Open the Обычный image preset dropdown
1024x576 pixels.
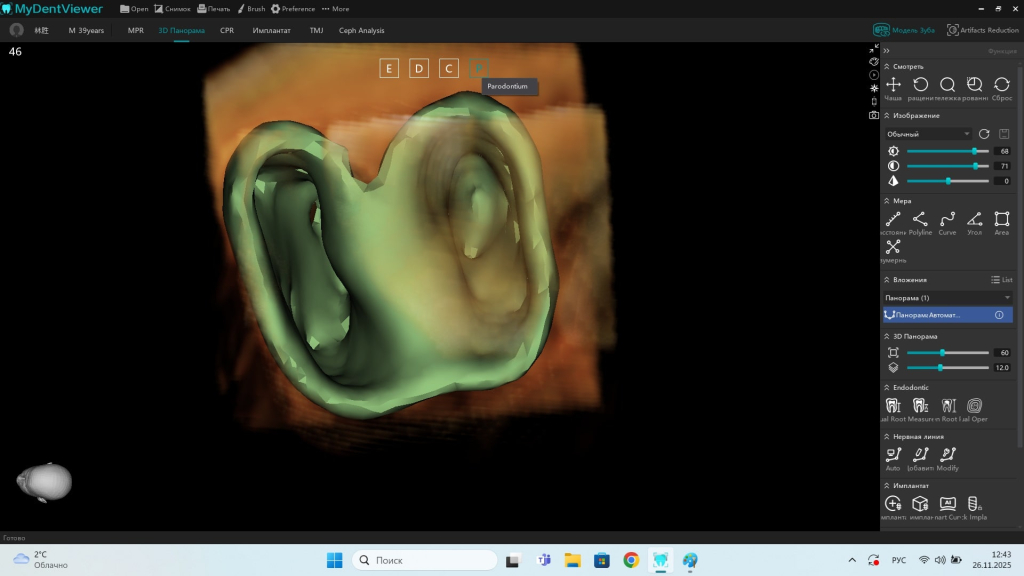tap(928, 134)
